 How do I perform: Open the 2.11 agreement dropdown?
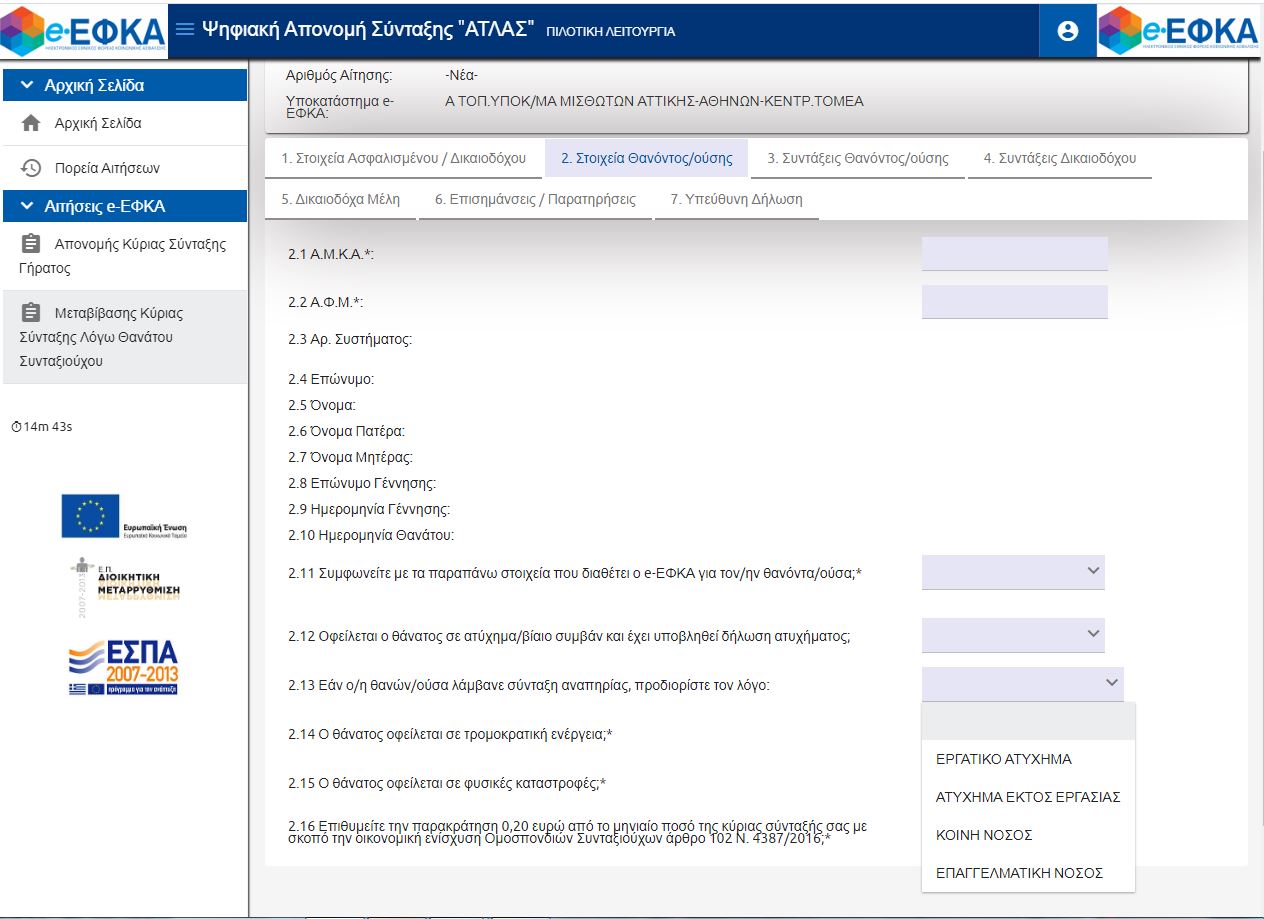pos(1013,572)
